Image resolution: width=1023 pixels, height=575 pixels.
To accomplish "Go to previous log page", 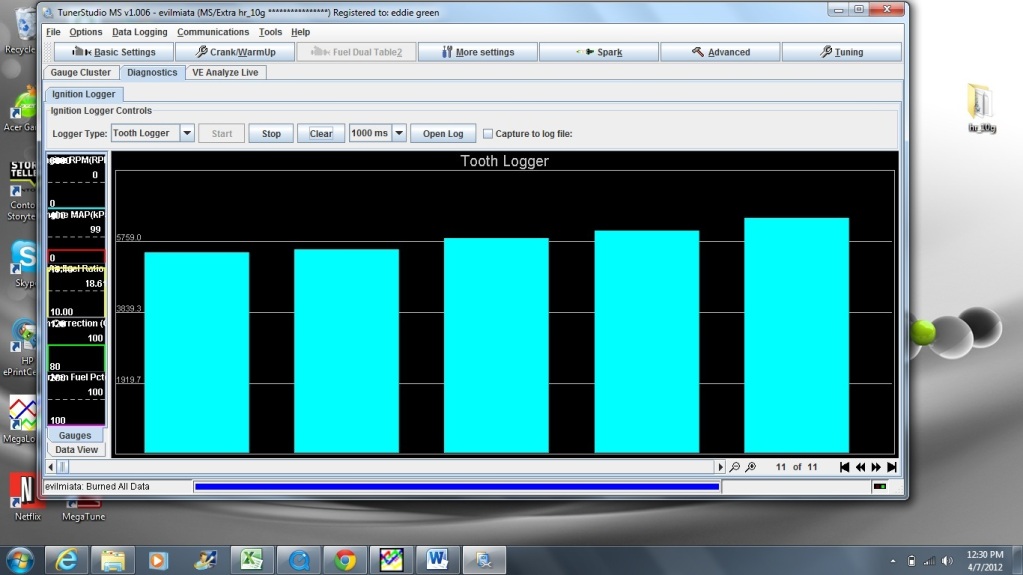I will [x=860, y=467].
